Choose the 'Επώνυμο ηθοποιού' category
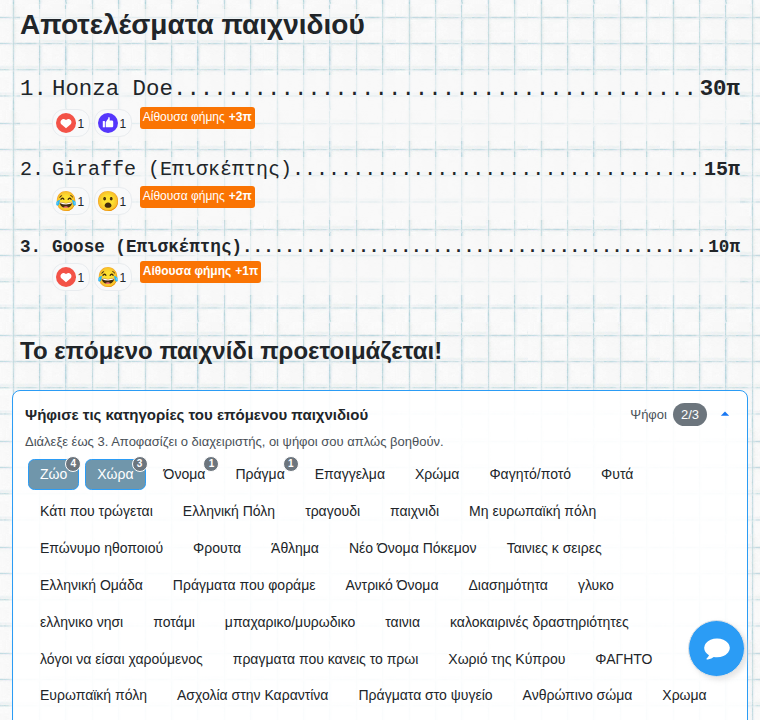 tap(101, 548)
